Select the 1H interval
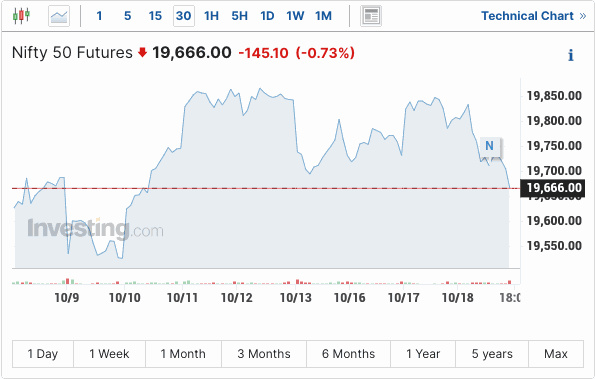Screen dimensions: 595x379 click(x=211, y=16)
